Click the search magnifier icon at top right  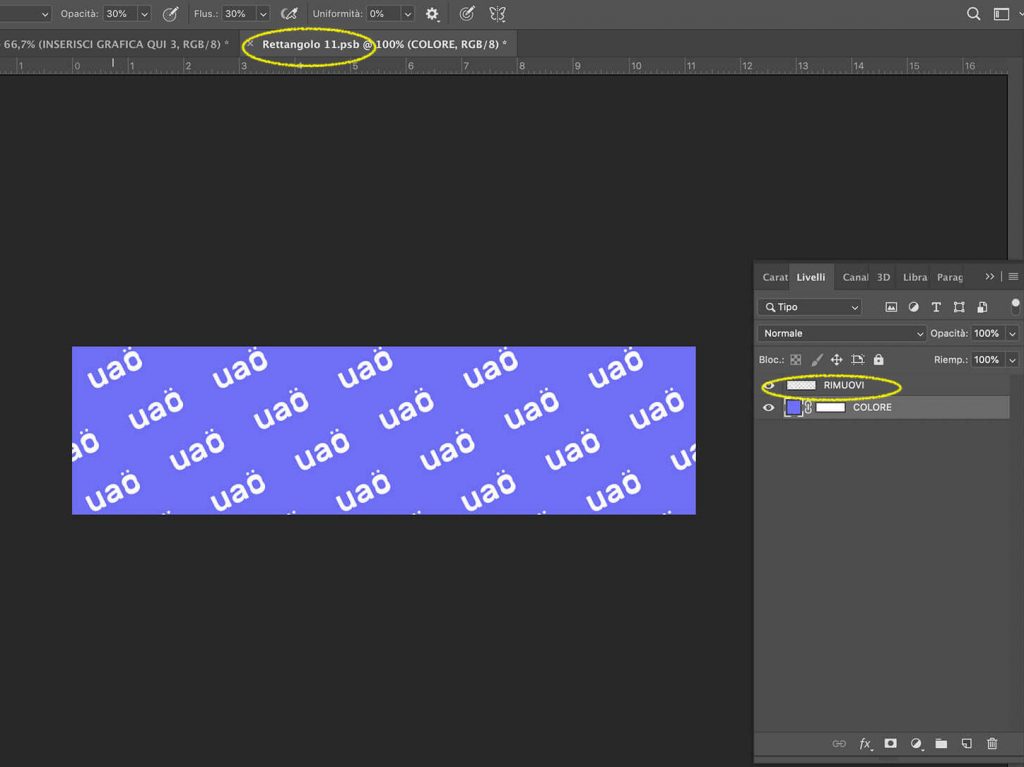point(973,14)
